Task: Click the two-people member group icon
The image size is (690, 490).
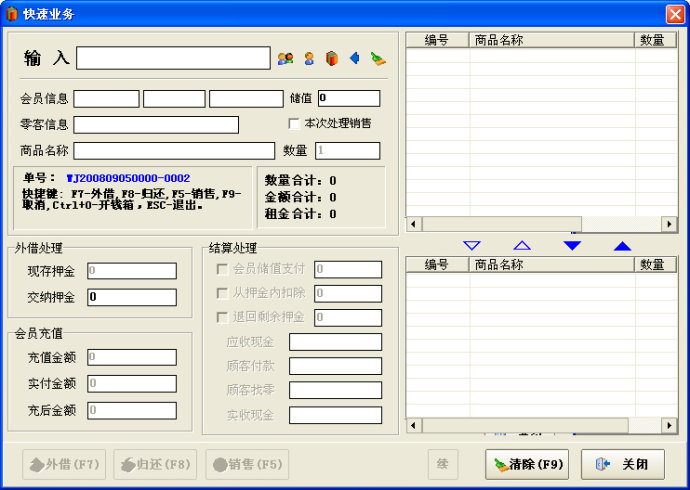Action: pos(285,59)
